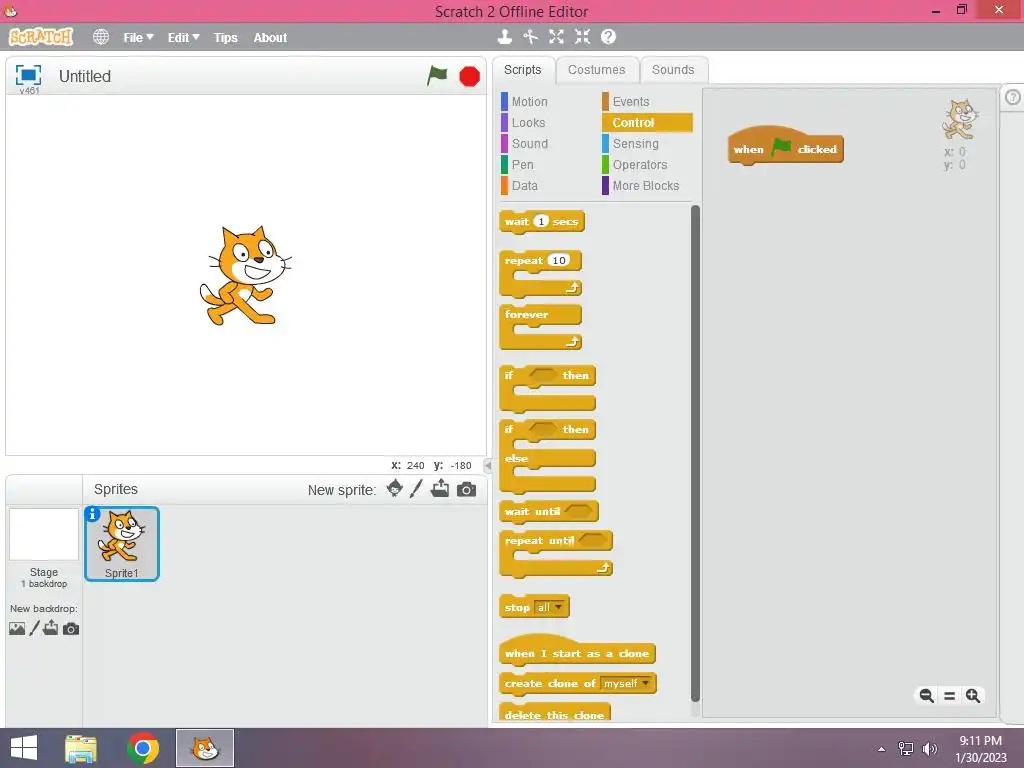This screenshot has height=768, width=1024.
Task: Select the Control block category
Action: point(647,123)
